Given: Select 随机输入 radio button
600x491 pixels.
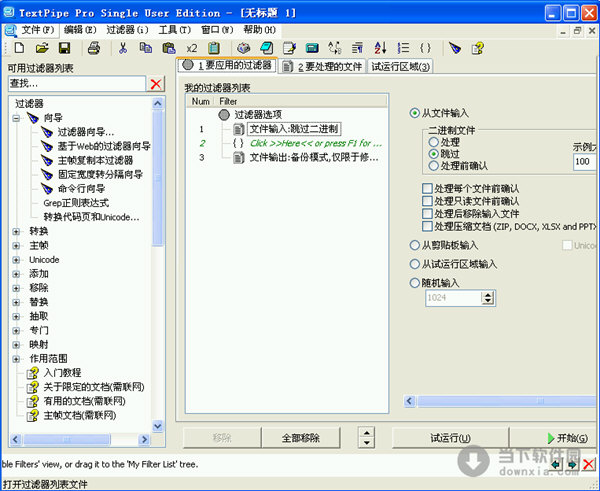Looking at the screenshot, I should (x=414, y=283).
